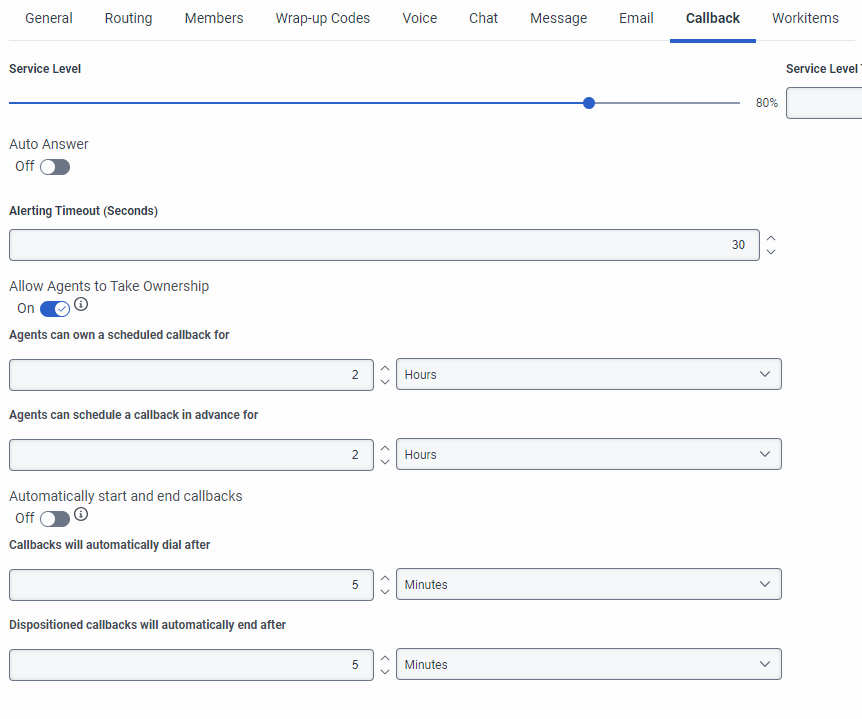Click info icon beside Automatically start and end callbacks

pyautogui.click(x=81, y=514)
